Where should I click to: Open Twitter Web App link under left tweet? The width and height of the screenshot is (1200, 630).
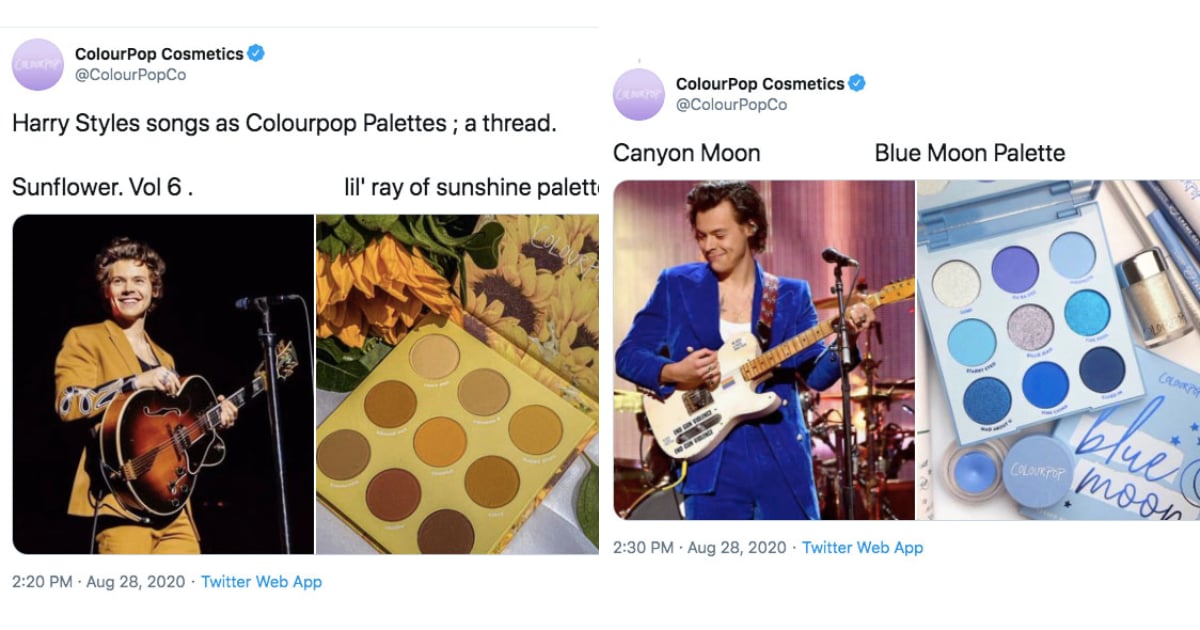[x=261, y=581]
